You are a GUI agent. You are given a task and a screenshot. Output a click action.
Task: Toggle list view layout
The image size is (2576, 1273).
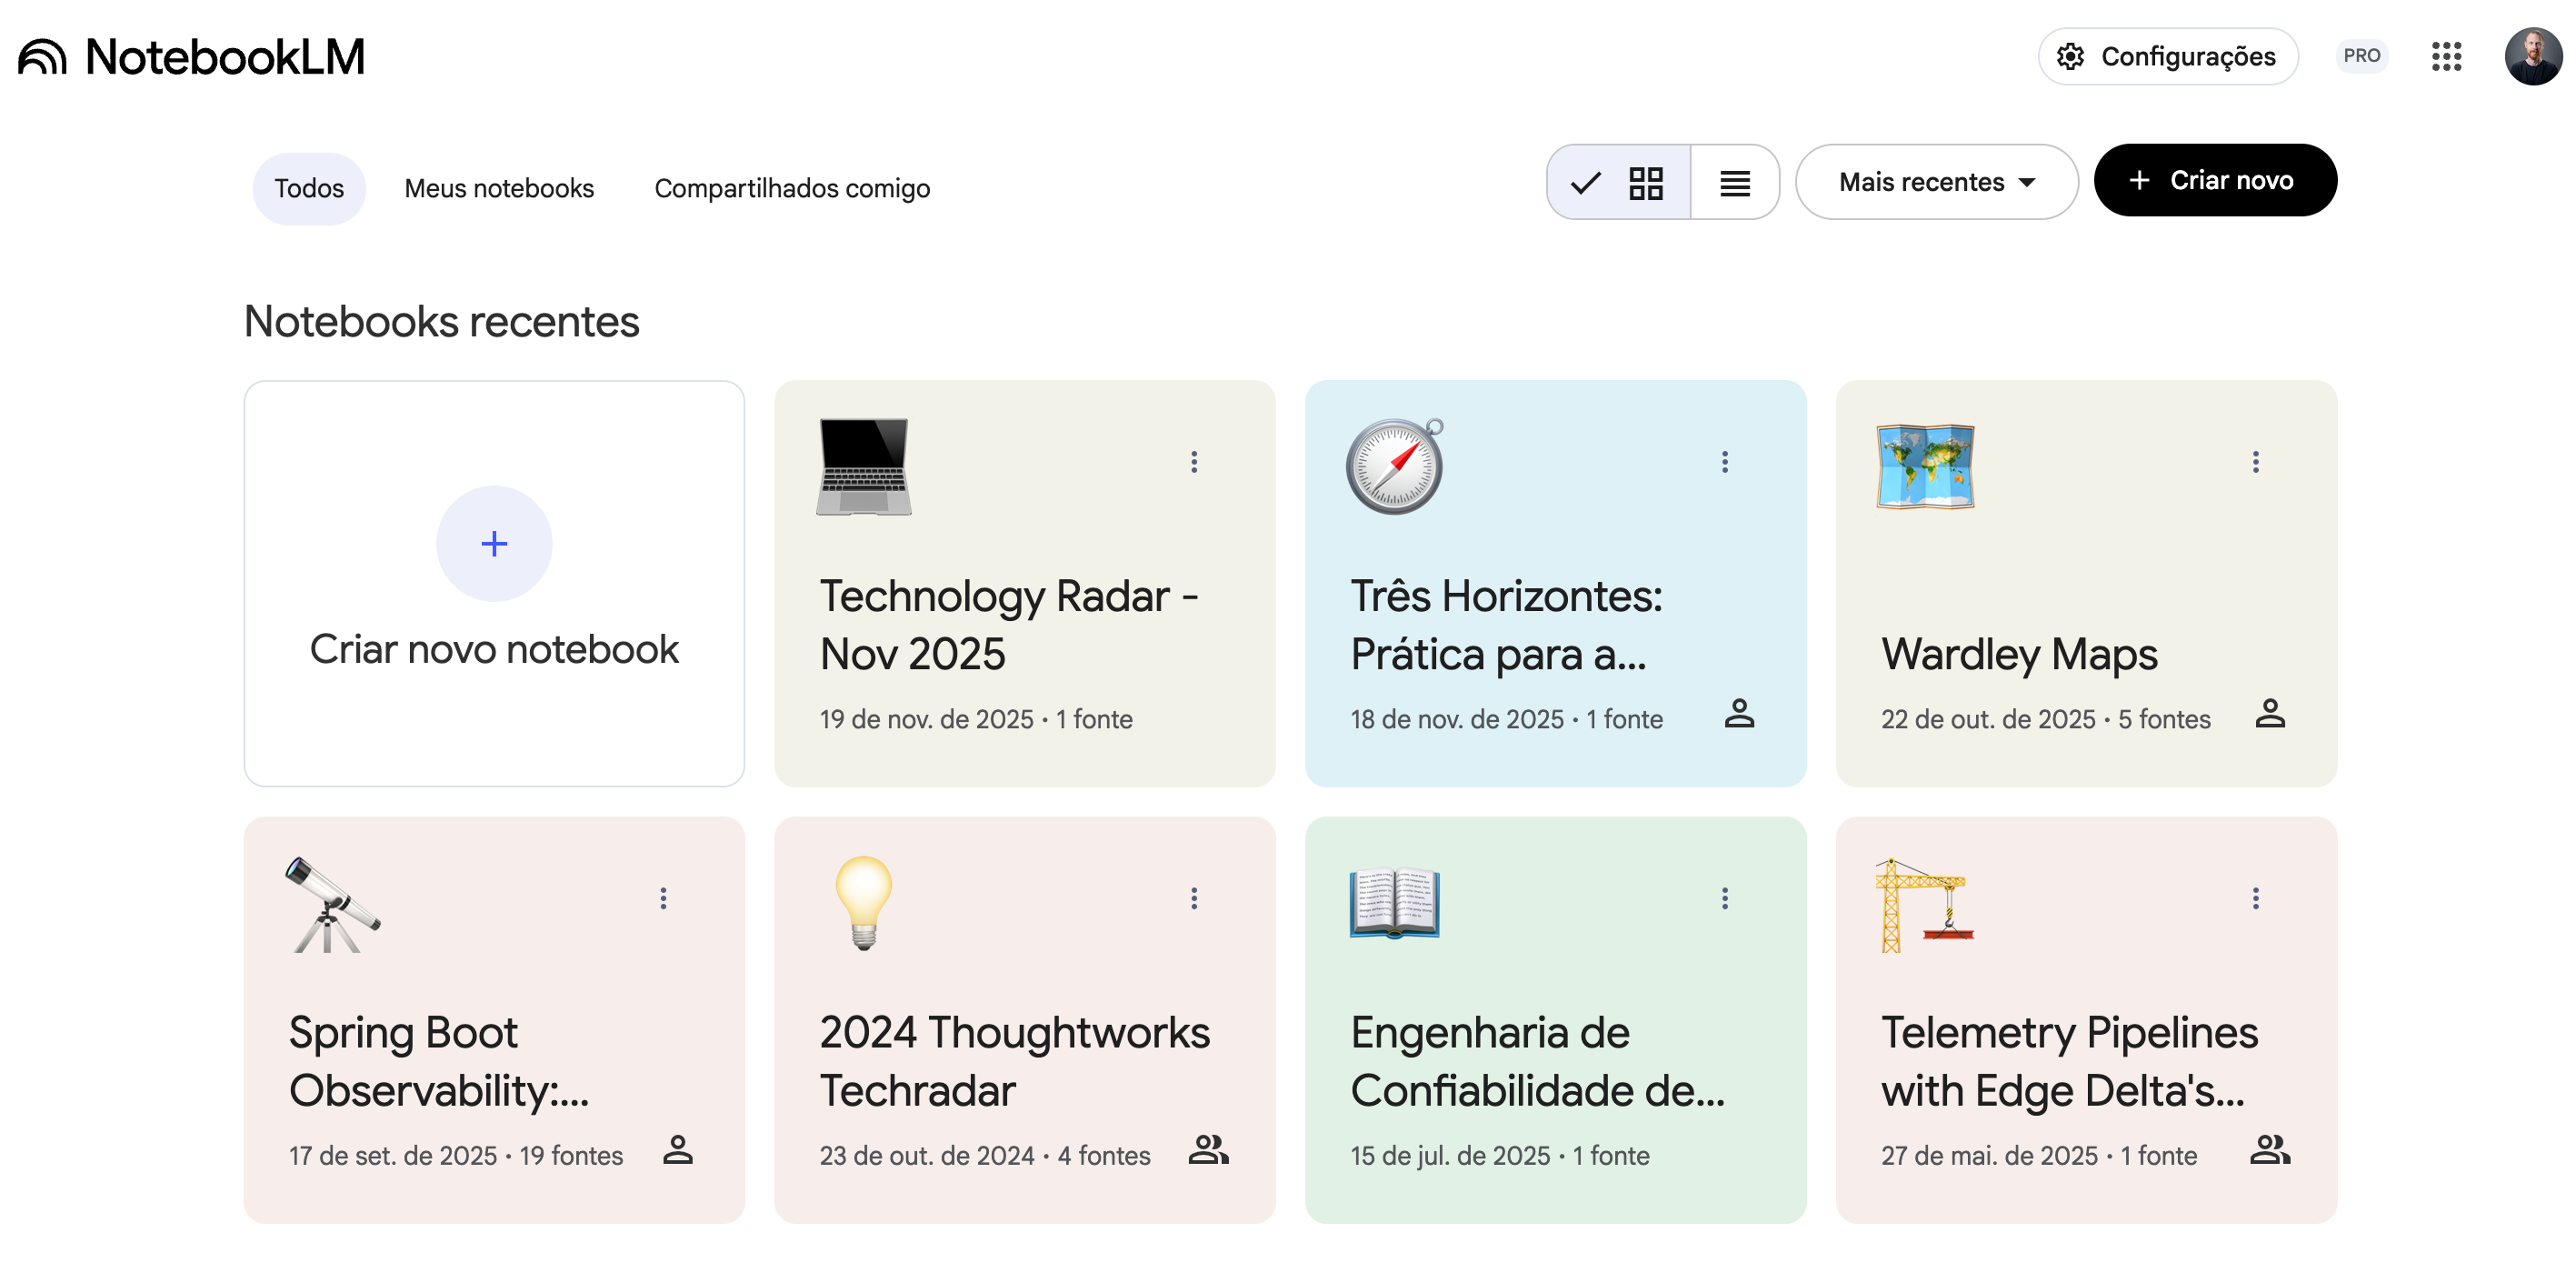(1734, 182)
